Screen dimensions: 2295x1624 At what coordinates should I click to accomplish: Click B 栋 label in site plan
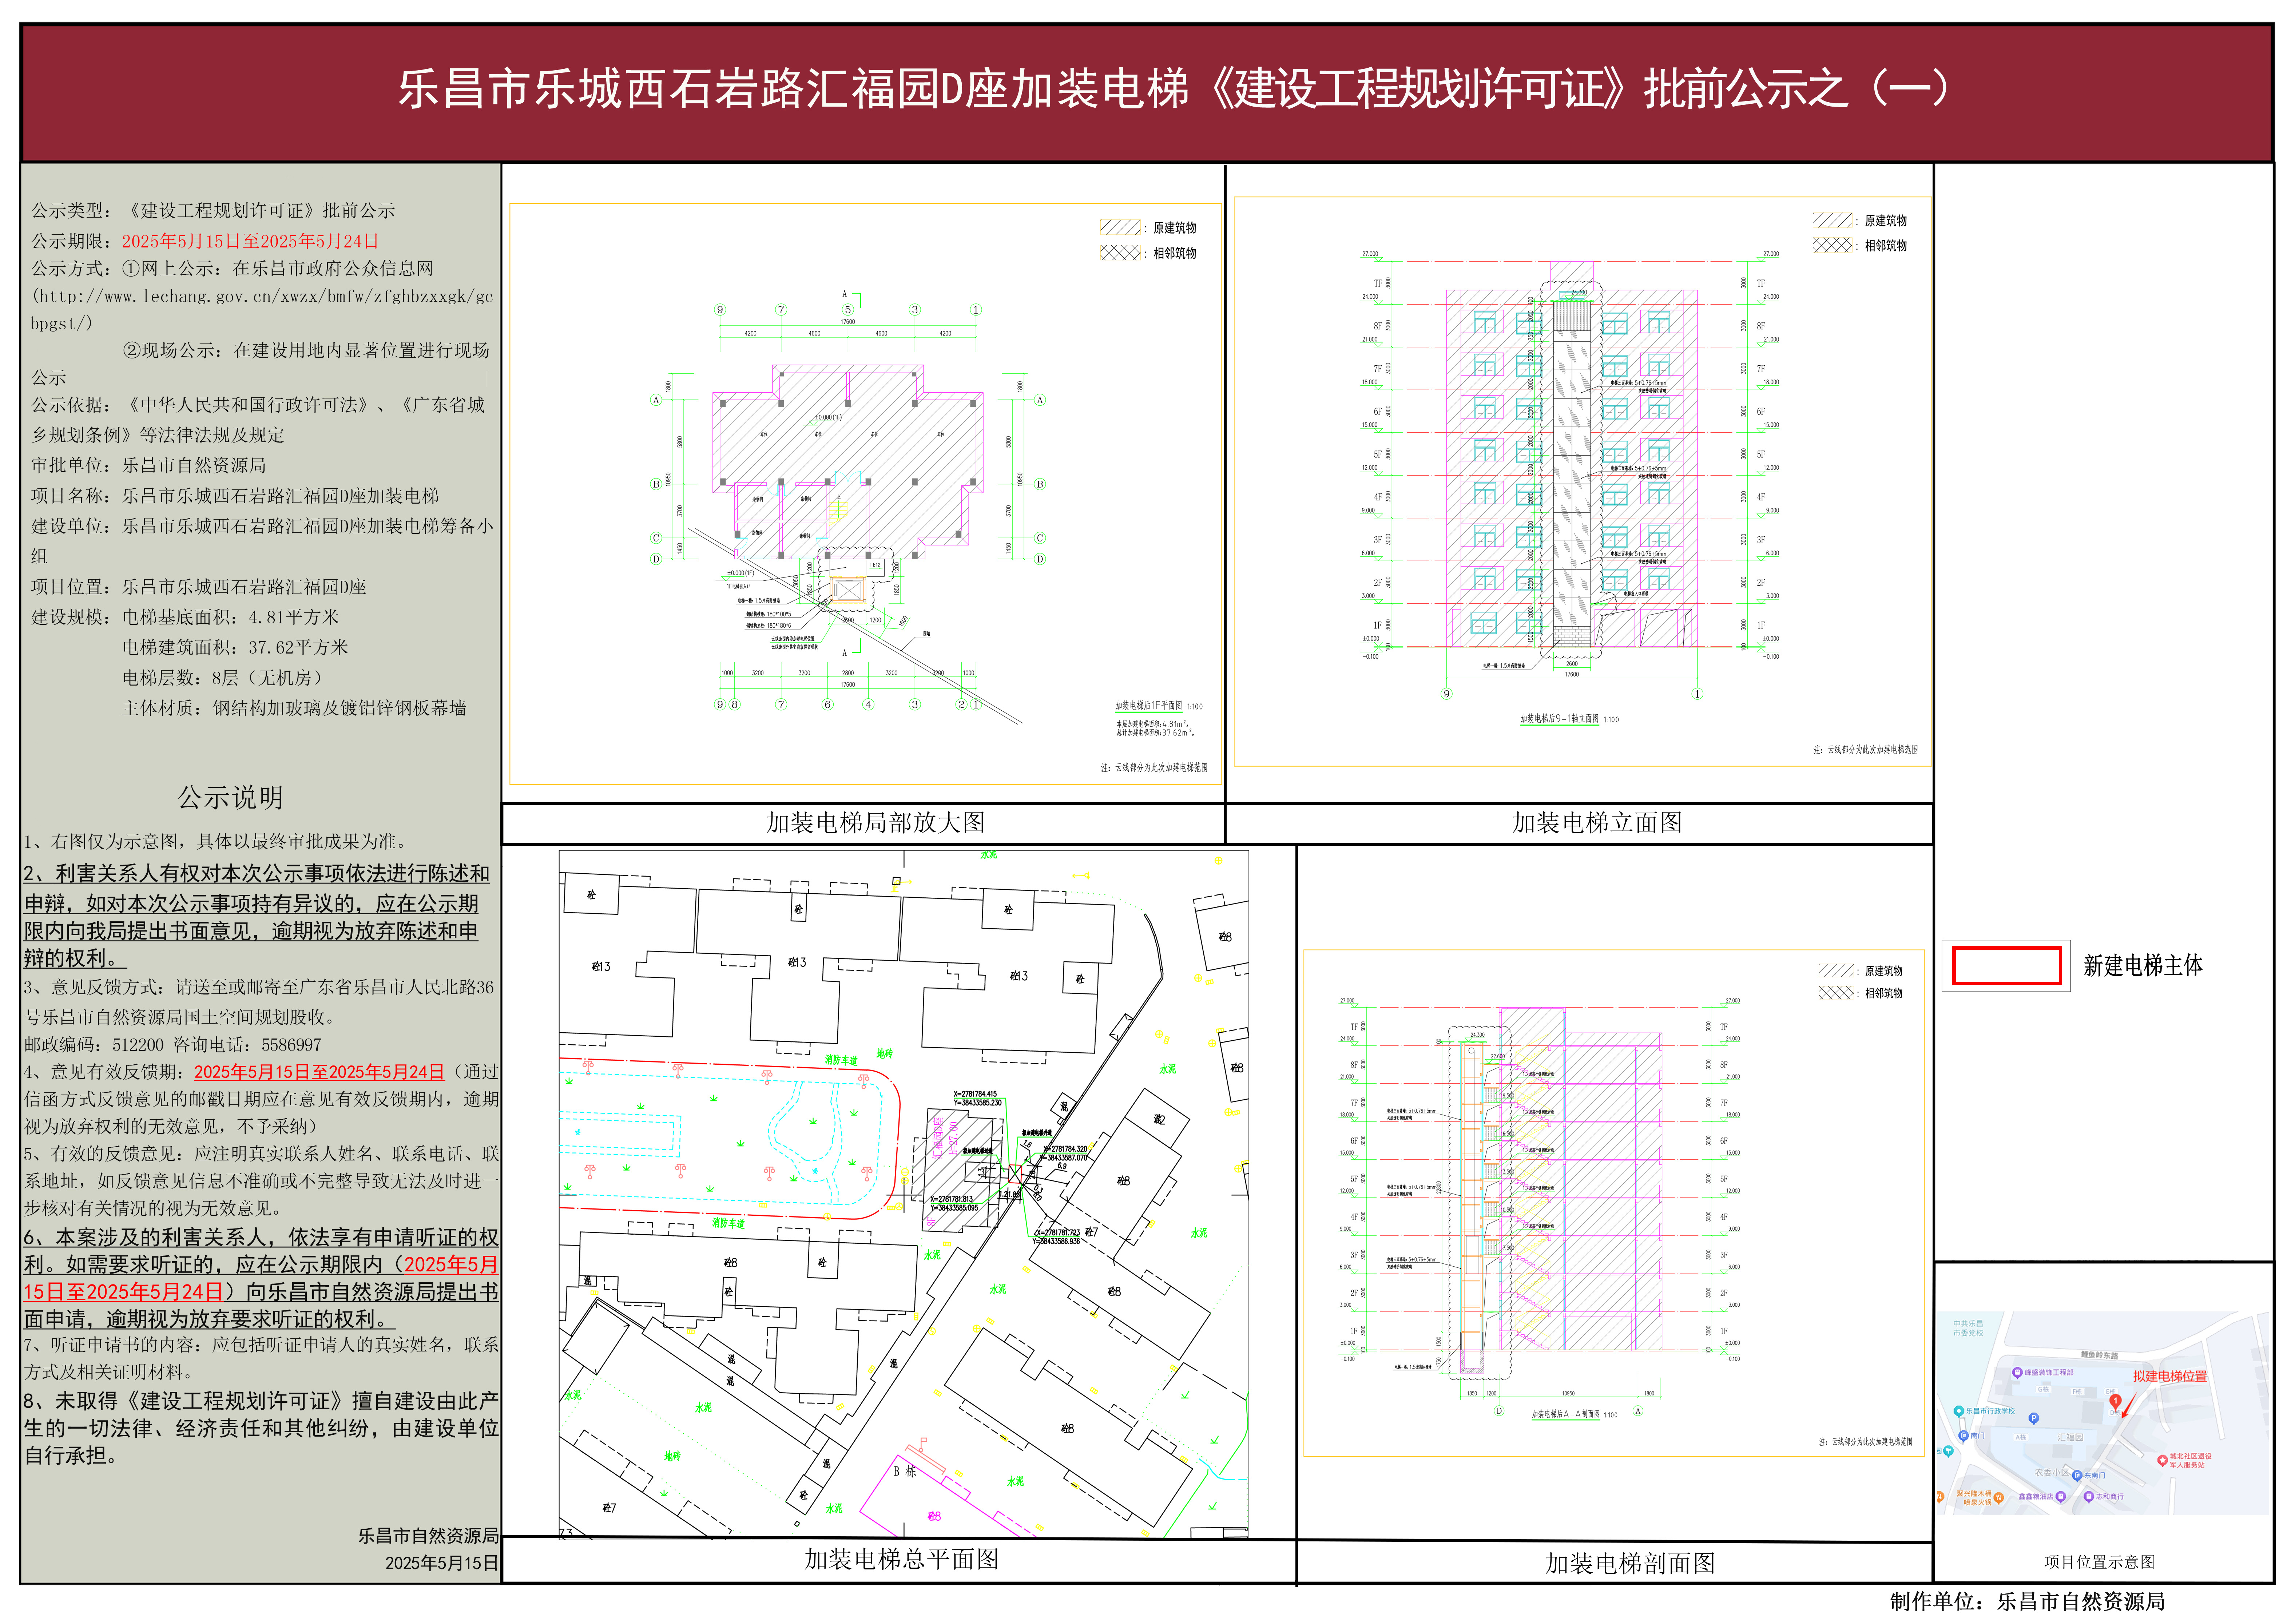click(905, 1471)
